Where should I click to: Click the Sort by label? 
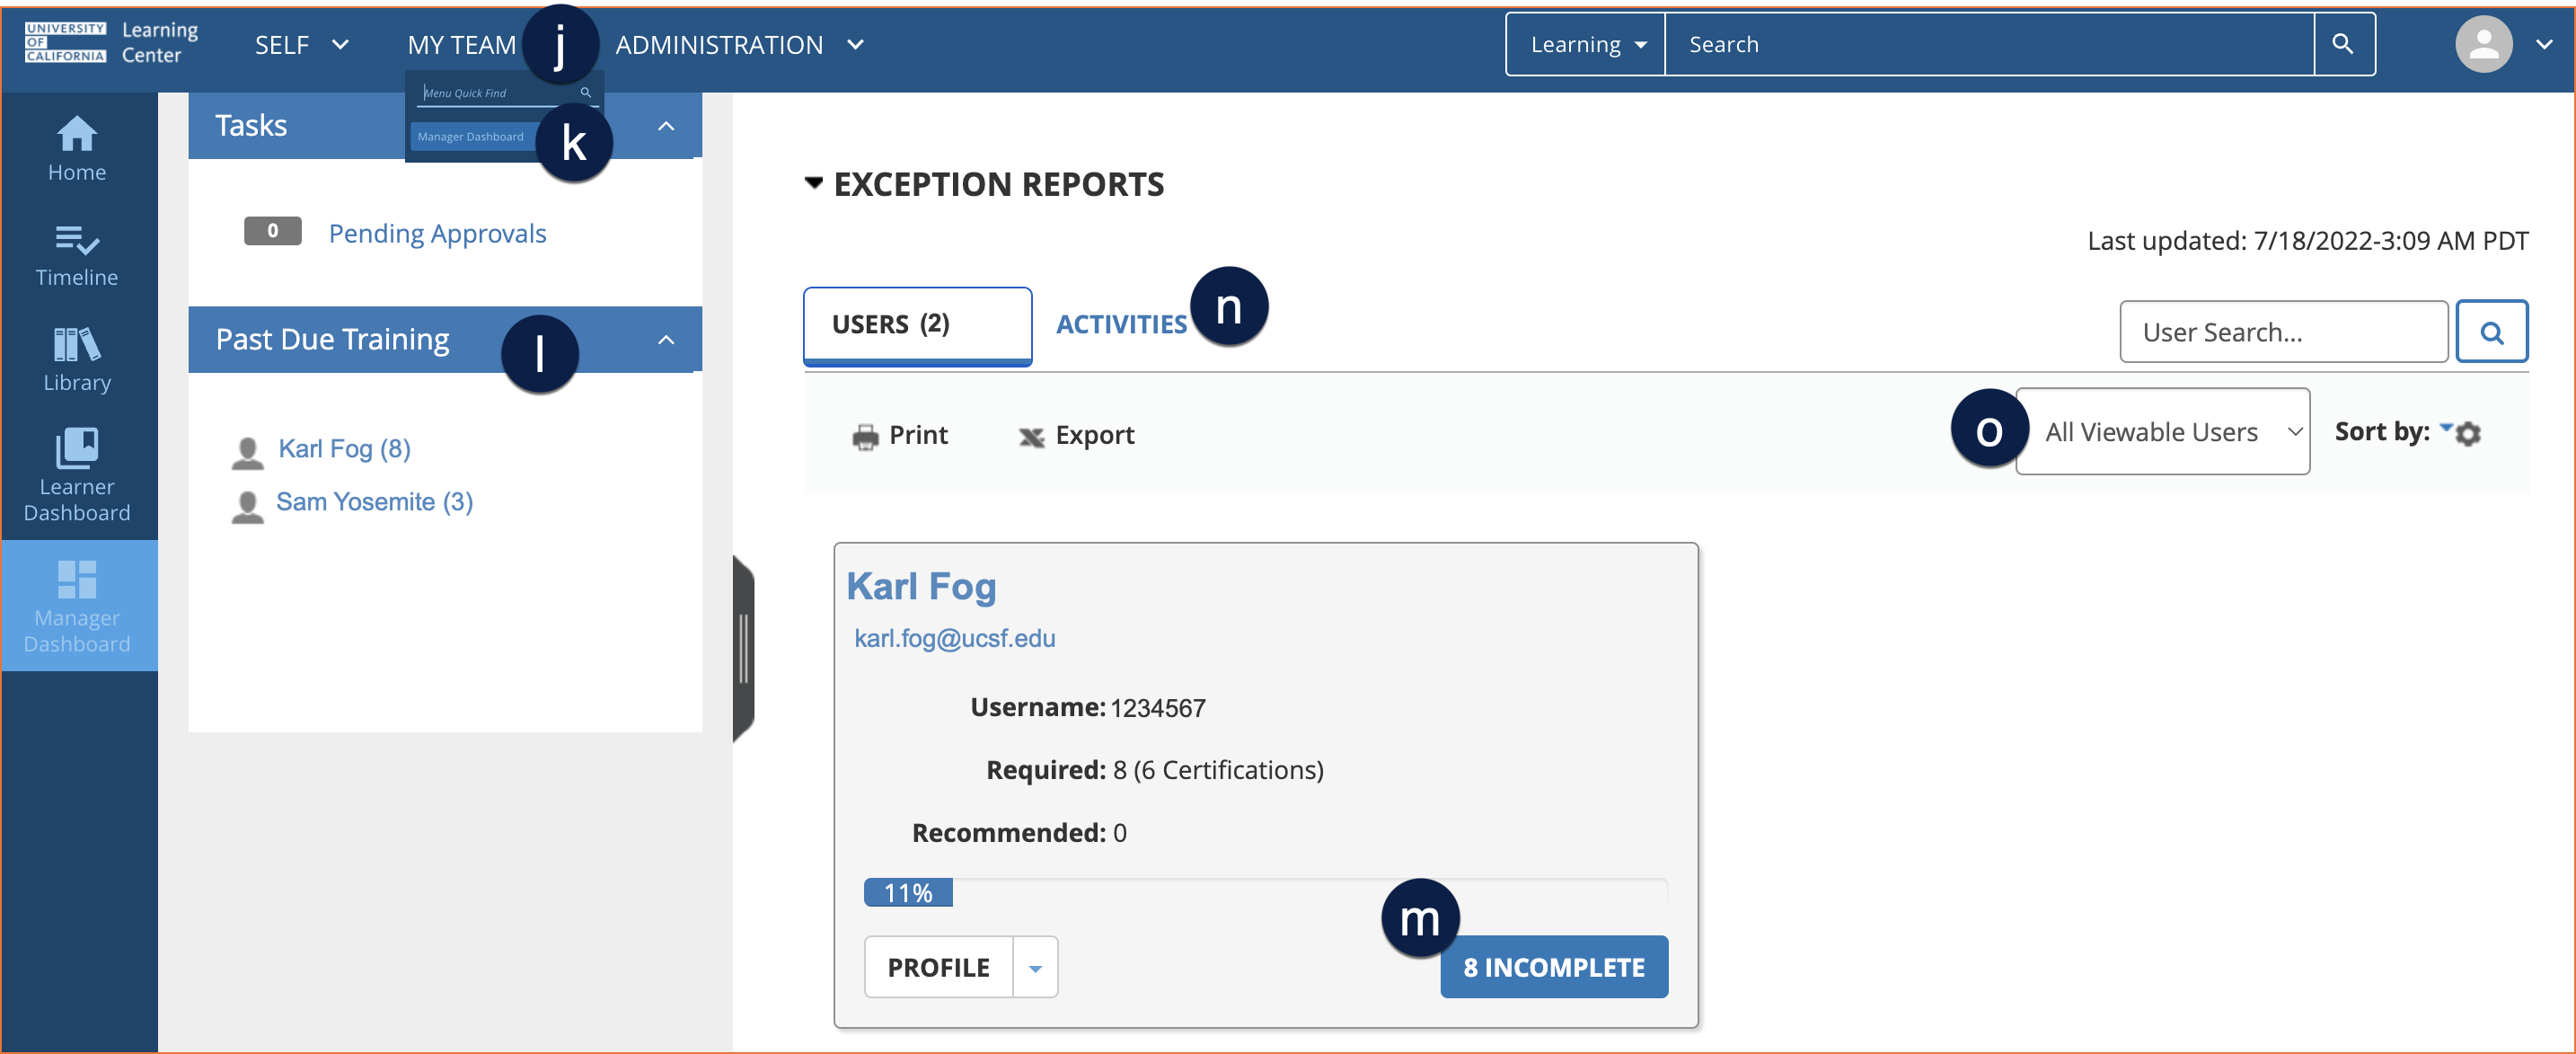2382,432
